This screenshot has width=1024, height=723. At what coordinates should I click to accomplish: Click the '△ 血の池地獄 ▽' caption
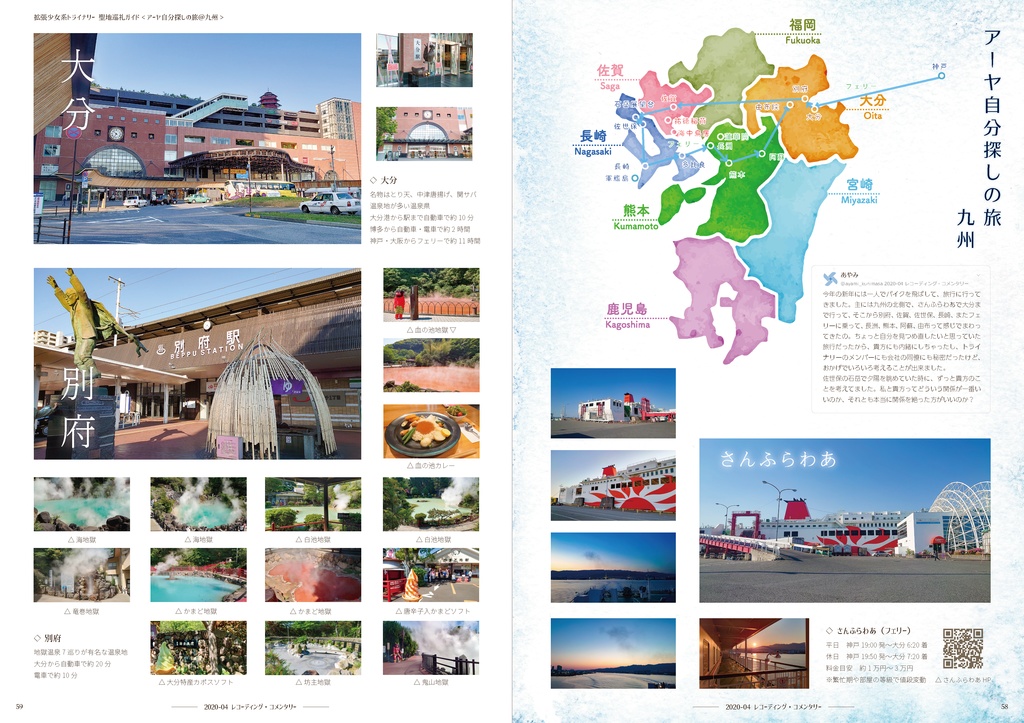(x=431, y=330)
